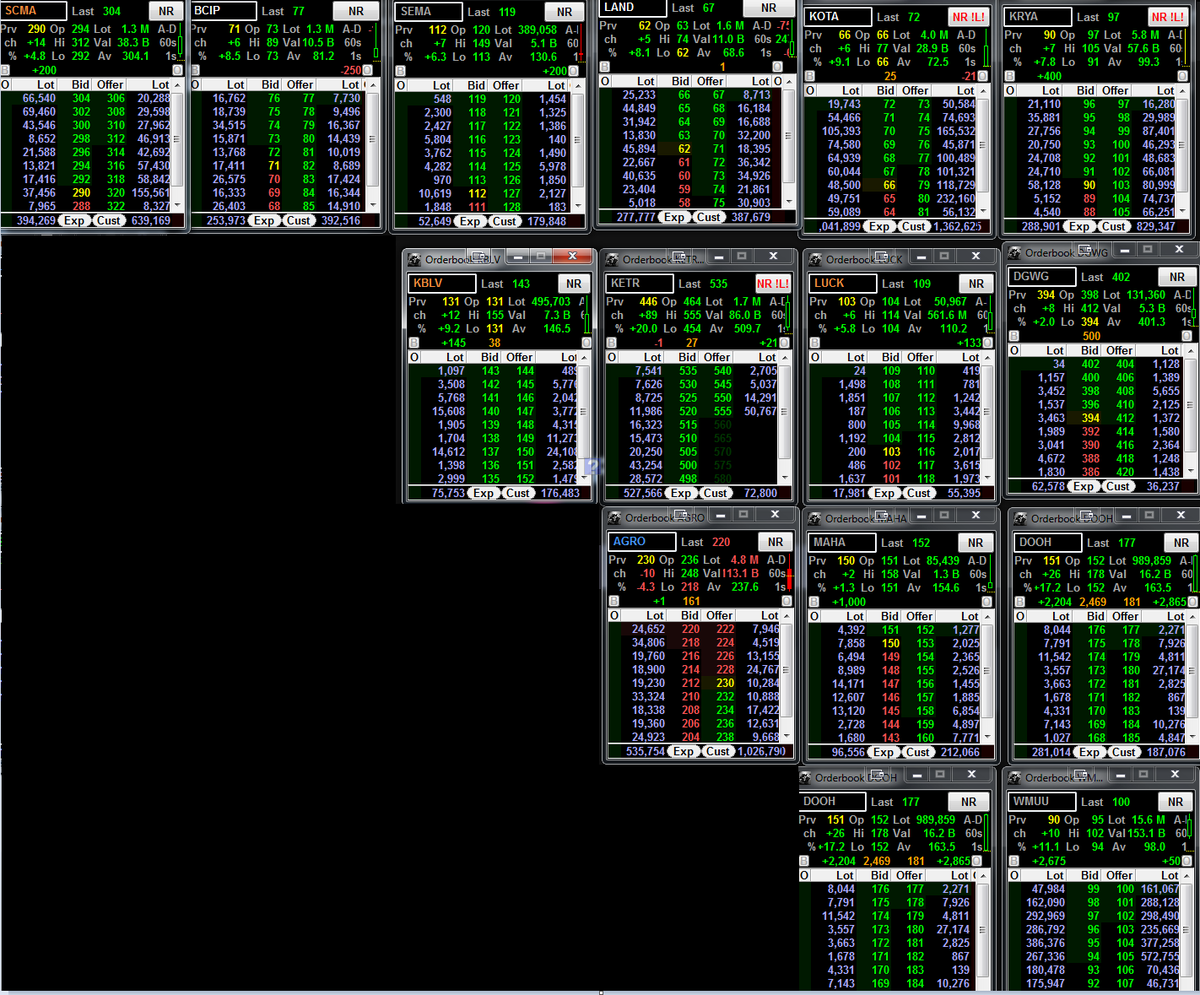Click the app icon in Orderbook KBLV title bar

[x=415, y=258]
